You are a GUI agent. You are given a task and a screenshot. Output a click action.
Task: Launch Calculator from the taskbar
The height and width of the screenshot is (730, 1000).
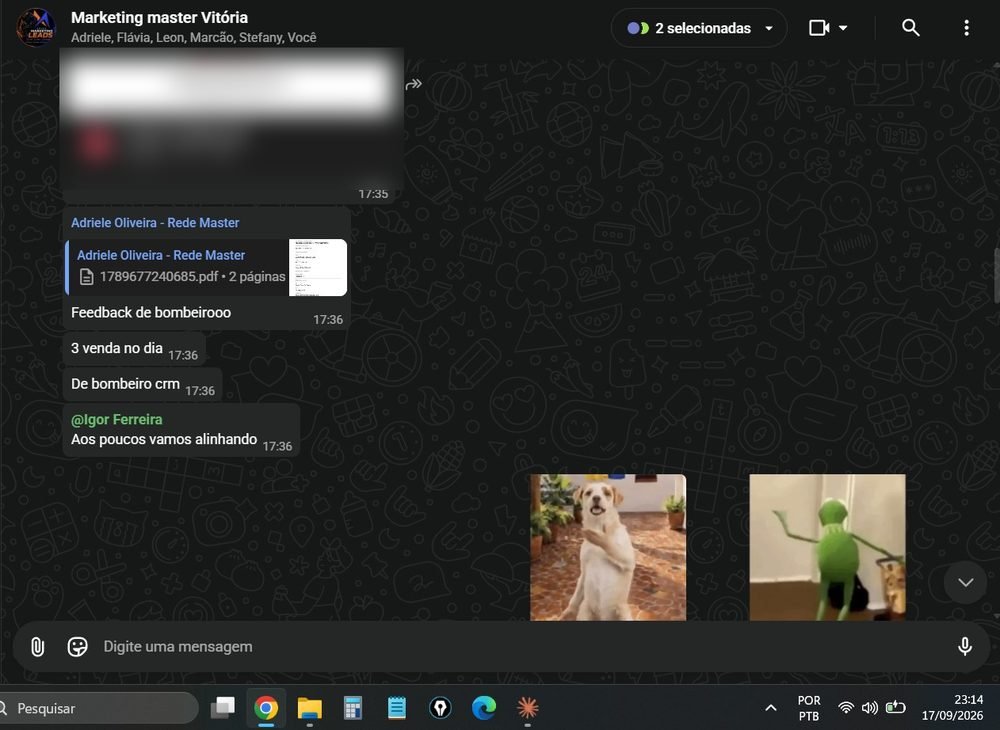click(x=353, y=708)
